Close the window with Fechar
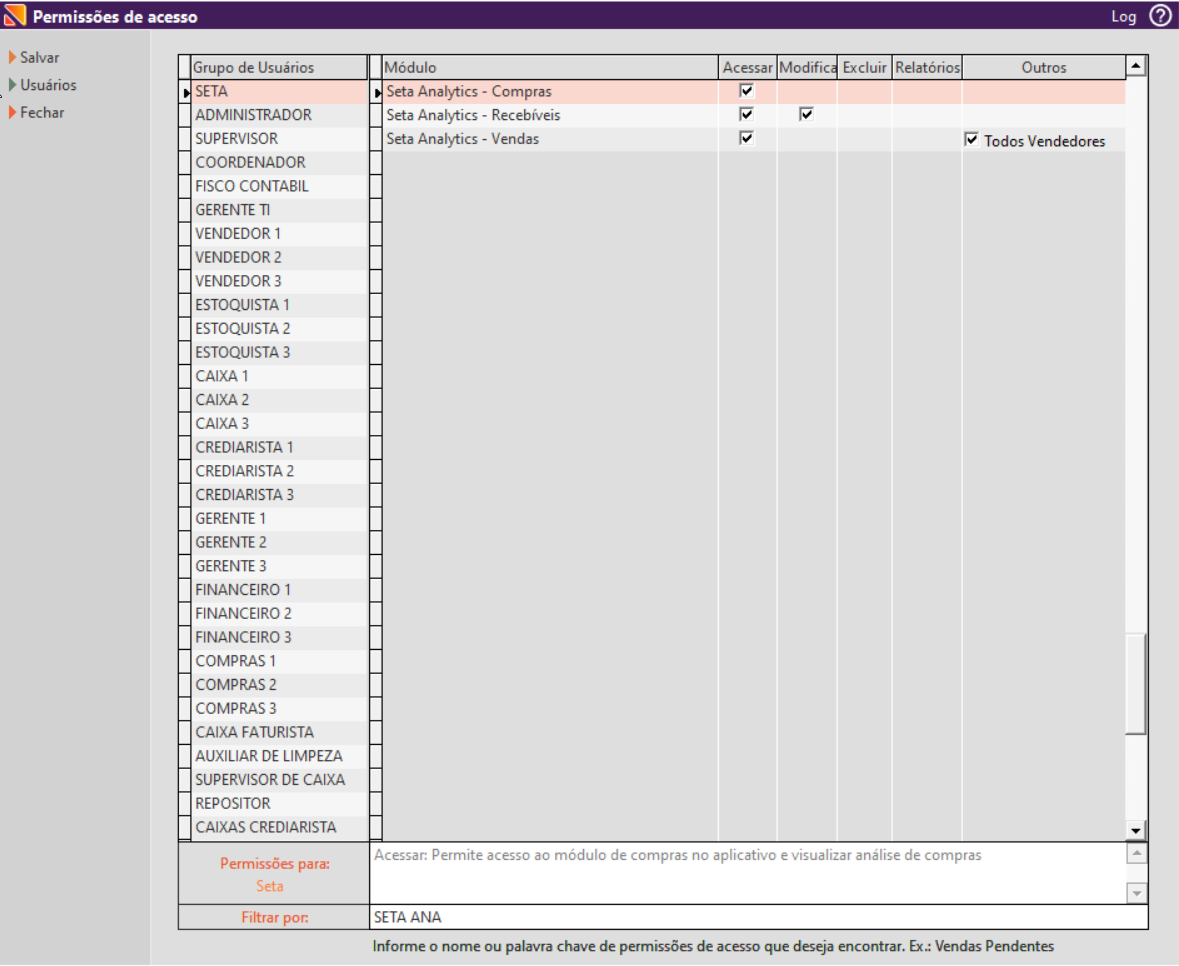 pos(42,113)
